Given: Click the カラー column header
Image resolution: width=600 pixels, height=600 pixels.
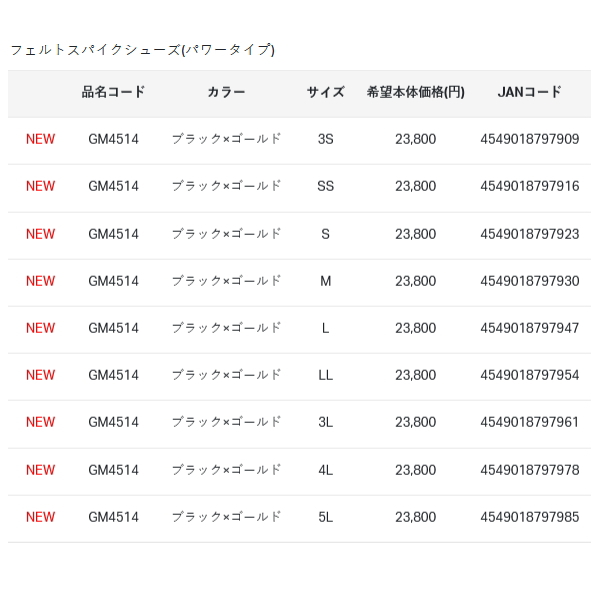Looking at the screenshot, I should pyautogui.click(x=226, y=92).
